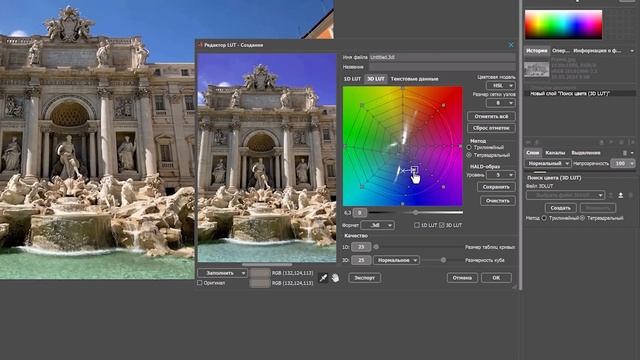Click the Cancel button in LUT editor
The width and height of the screenshot is (640, 360).
point(462,278)
